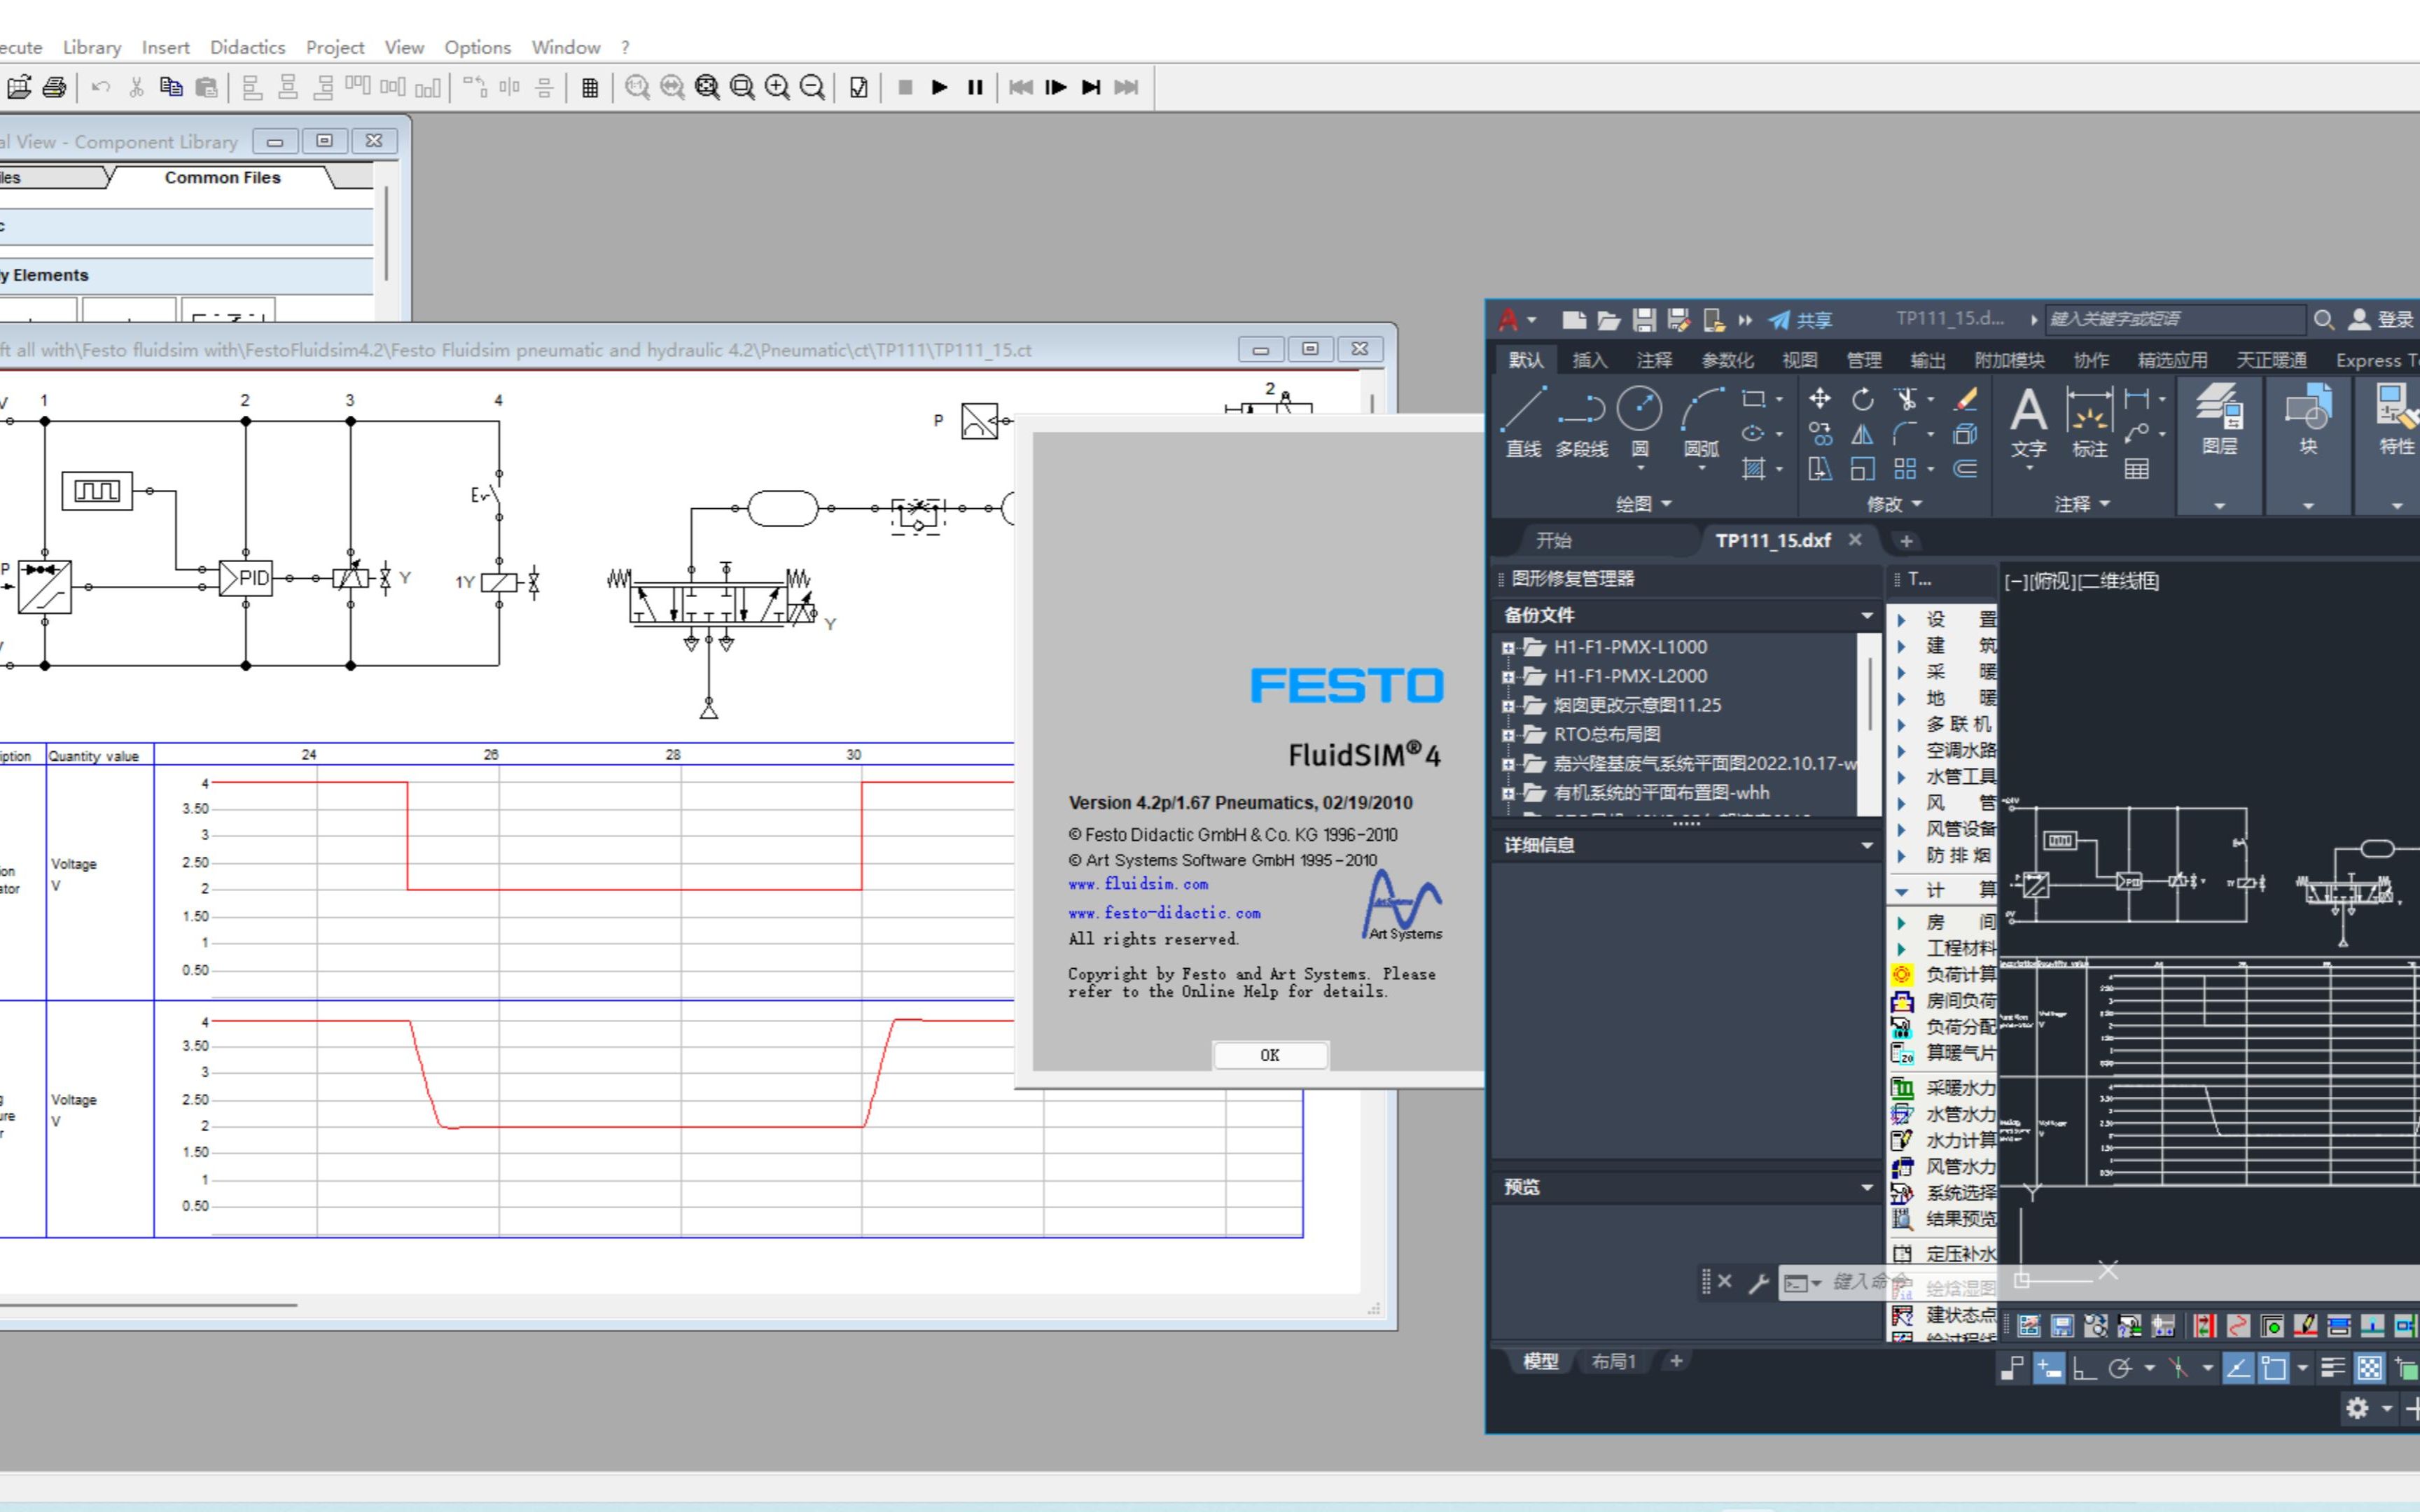Expand the H1-F1-PMX-L1000 backup folder
The height and width of the screenshot is (1512, 2420).
[x=1508, y=648]
